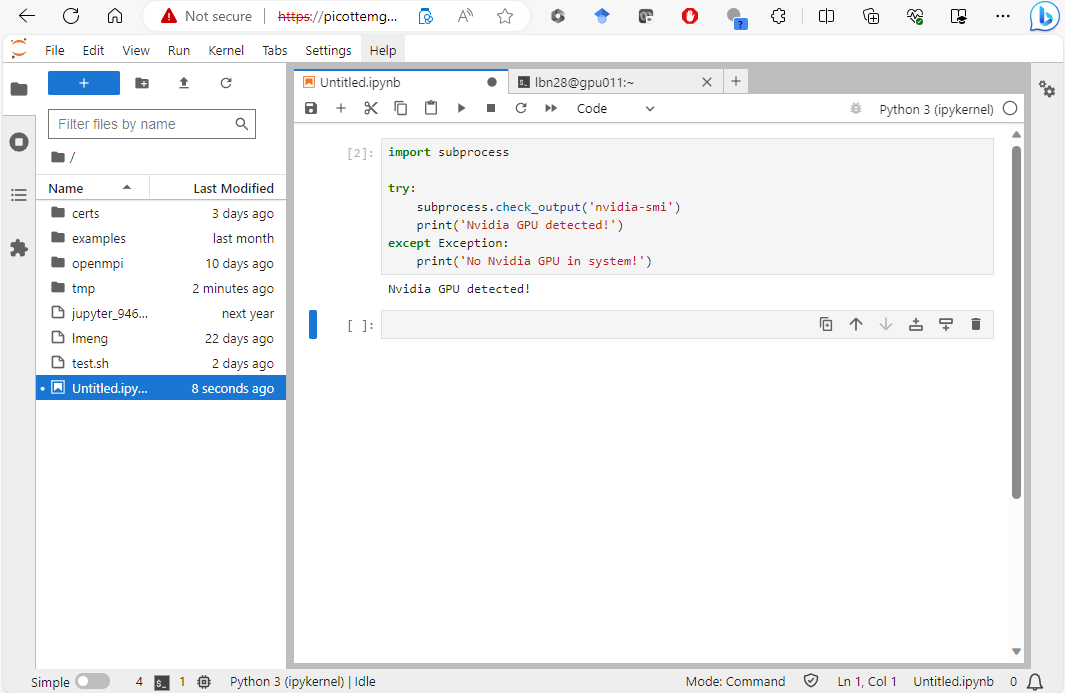The image size is (1065, 693).
Task: Open the Settings menu
Action: coord(328,50)
